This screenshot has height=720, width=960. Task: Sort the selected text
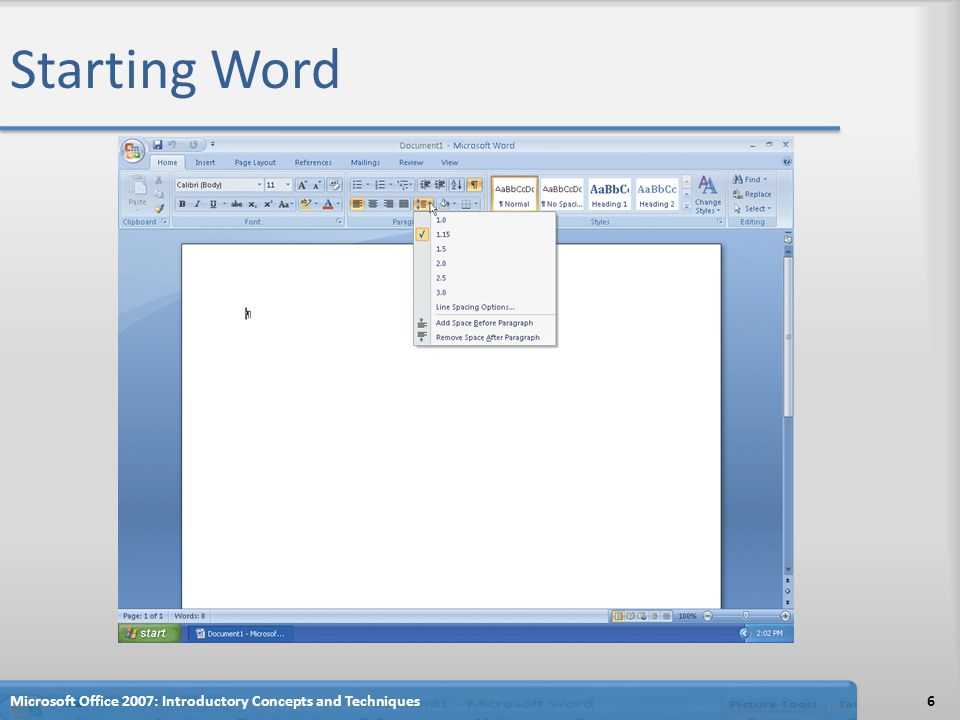(456, 185)
